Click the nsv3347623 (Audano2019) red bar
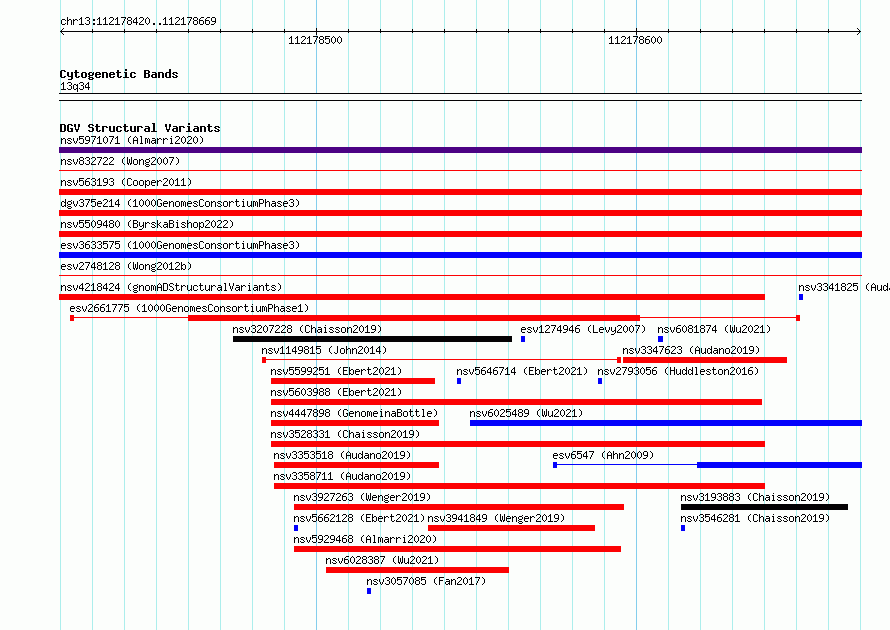 click(705, 360)
